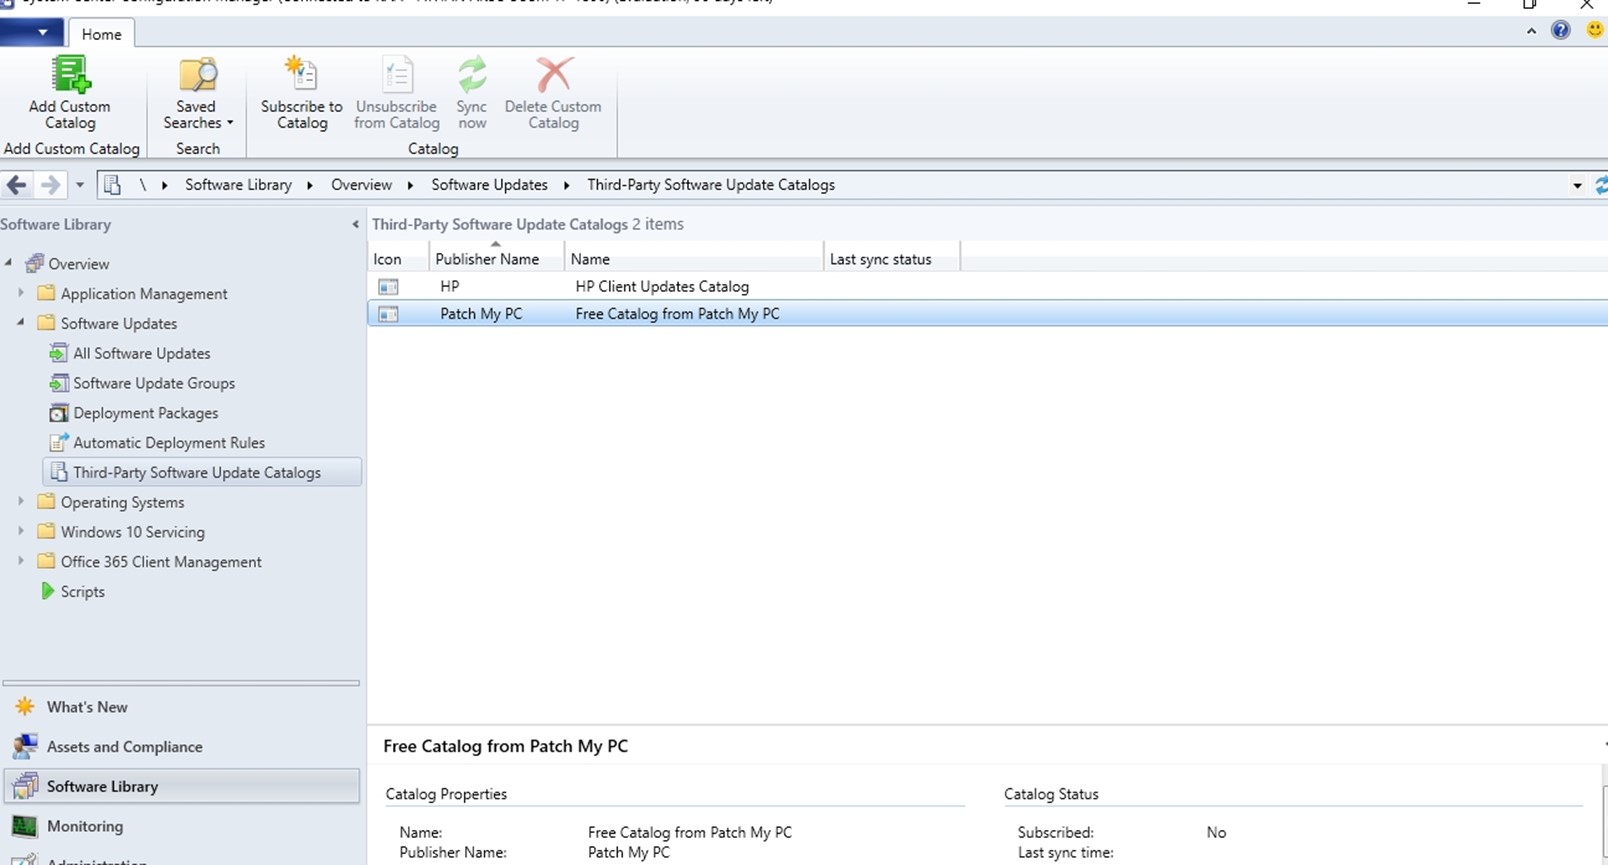The image size is (1608, 865).
Task: Click the Add Custom Catalog ribbon button
Action: pos(70,93)
